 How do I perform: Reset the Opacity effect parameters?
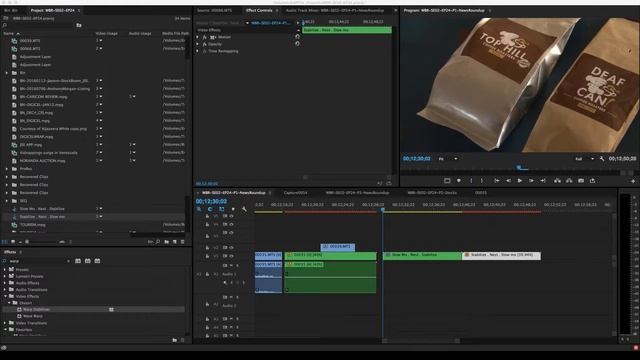pyautogui.click(x=297, y=44)
